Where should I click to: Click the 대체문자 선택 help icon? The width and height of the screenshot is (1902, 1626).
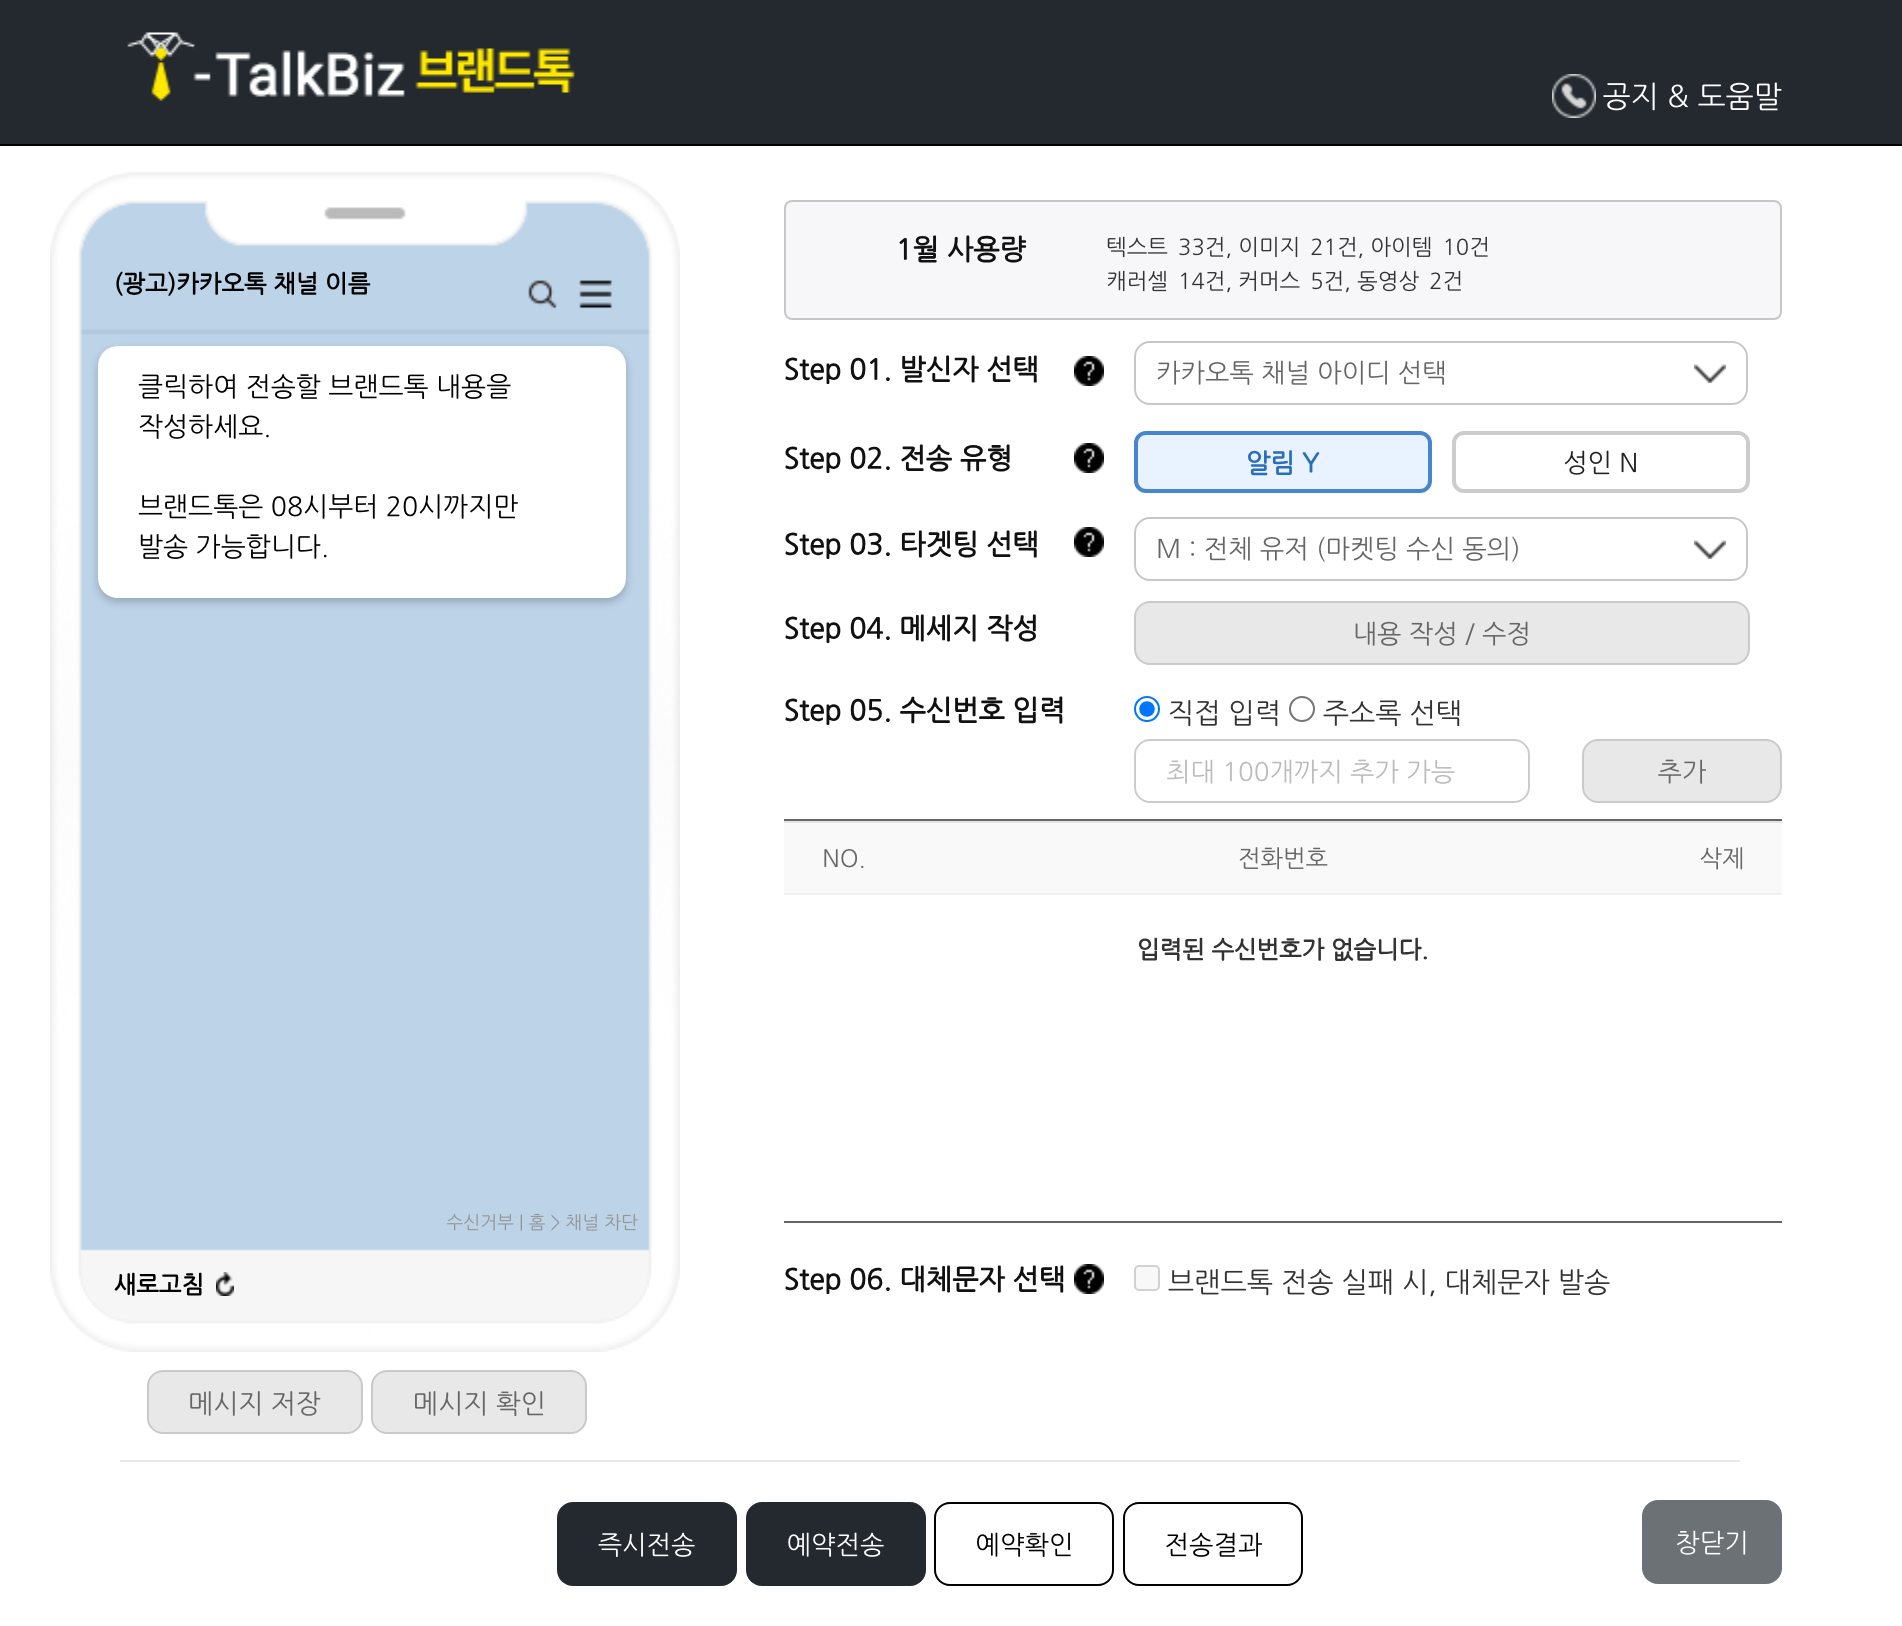click(x=1090, y=1278)
